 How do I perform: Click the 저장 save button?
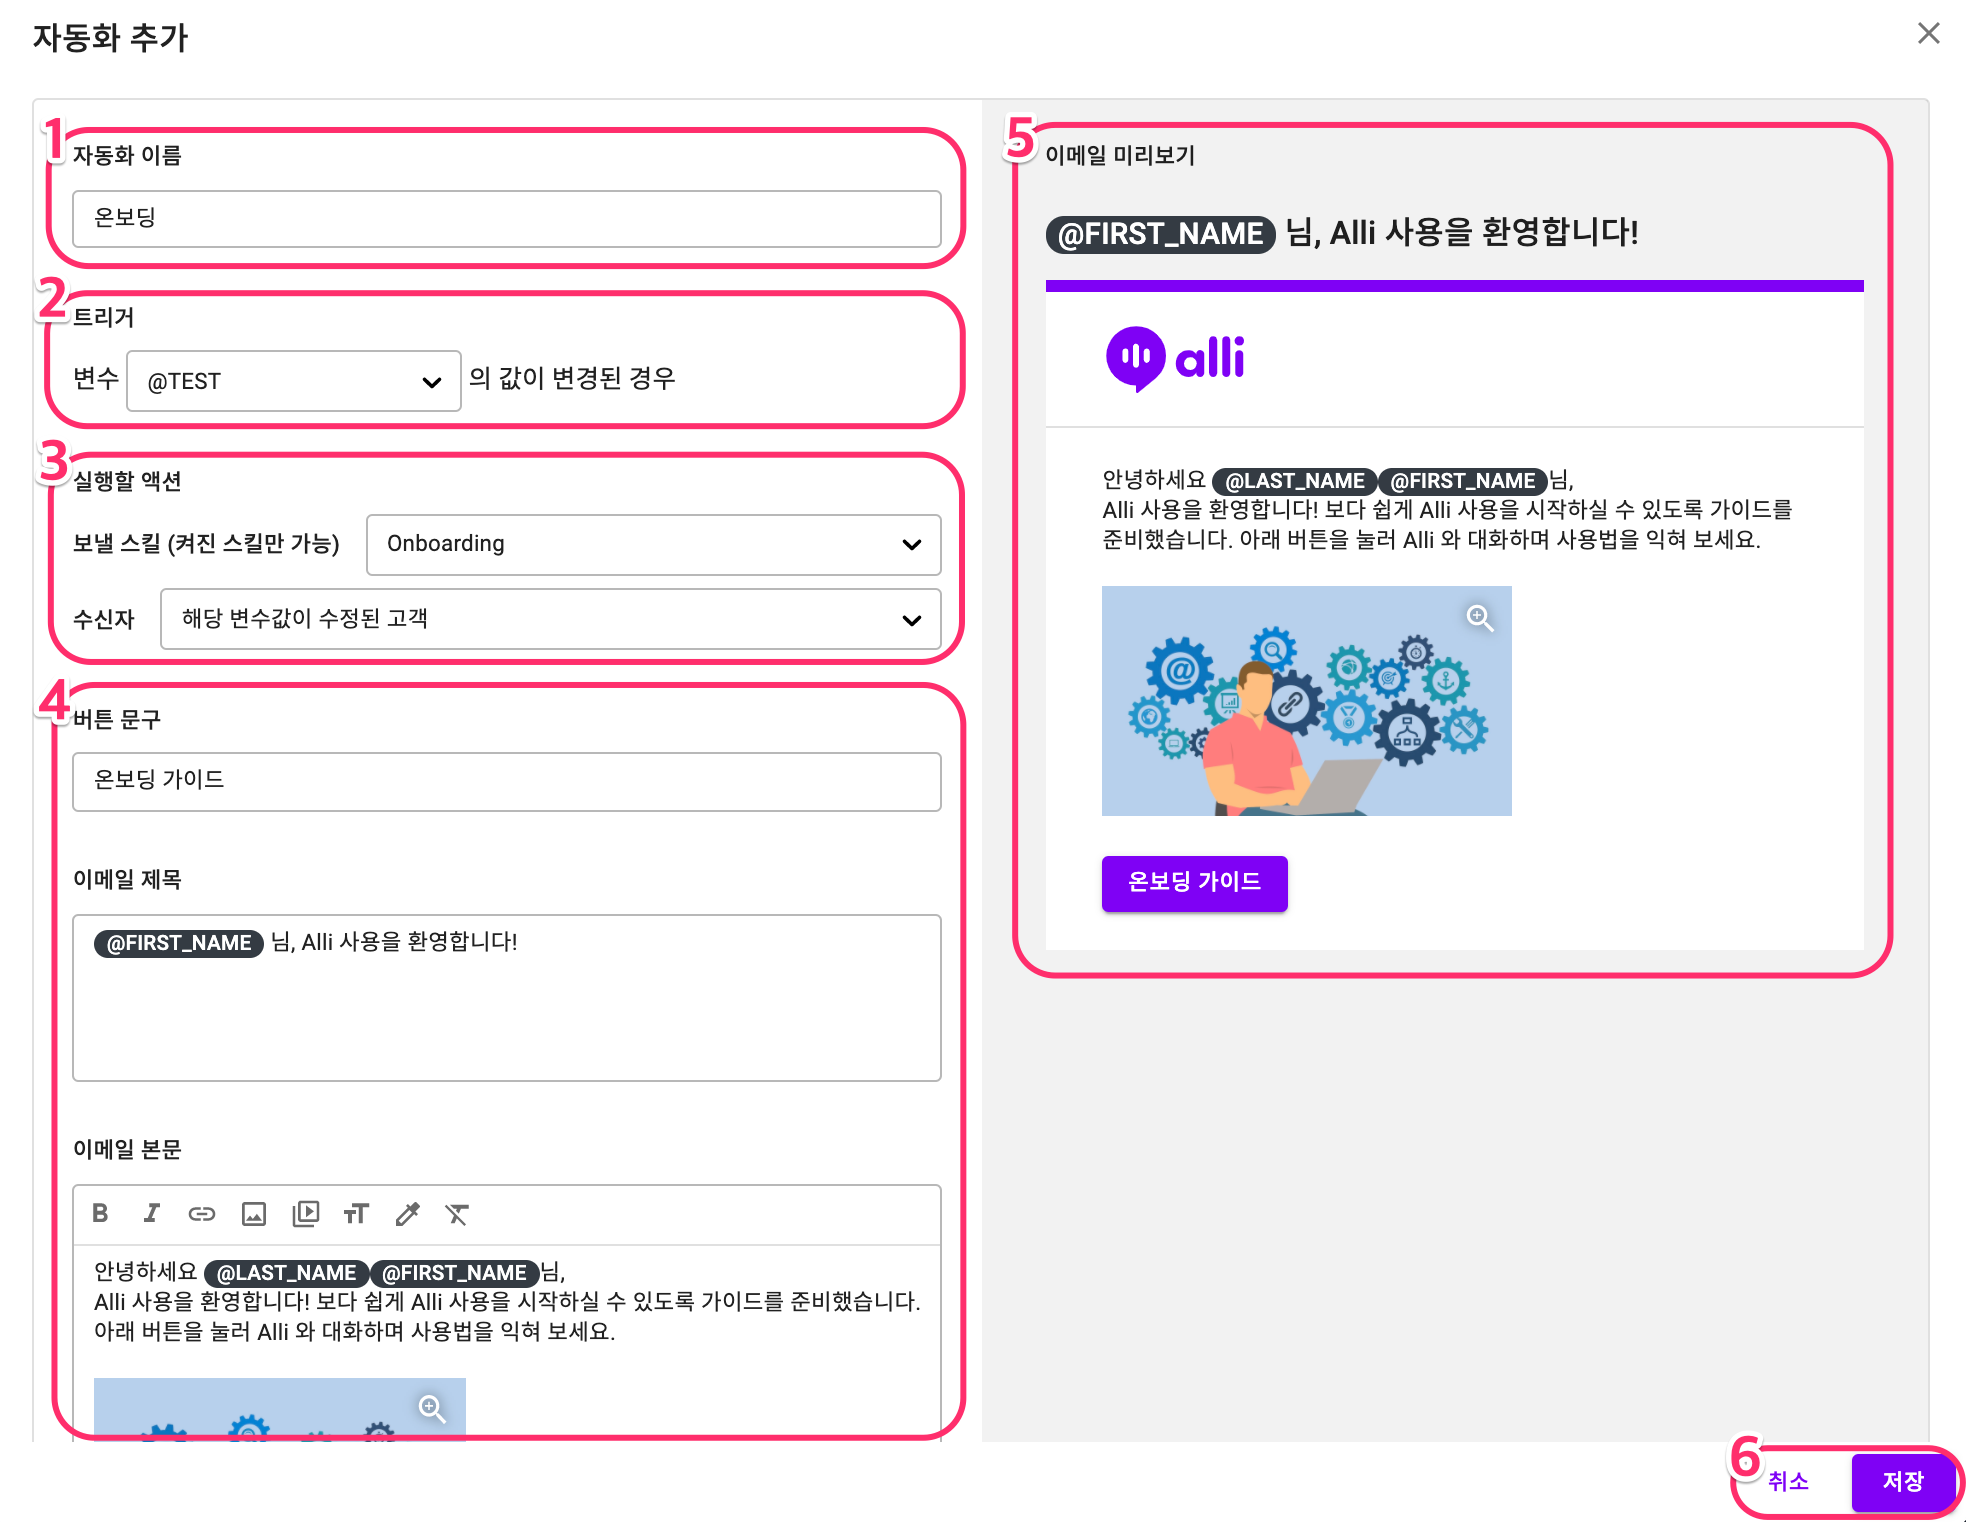(1903, 1481)
